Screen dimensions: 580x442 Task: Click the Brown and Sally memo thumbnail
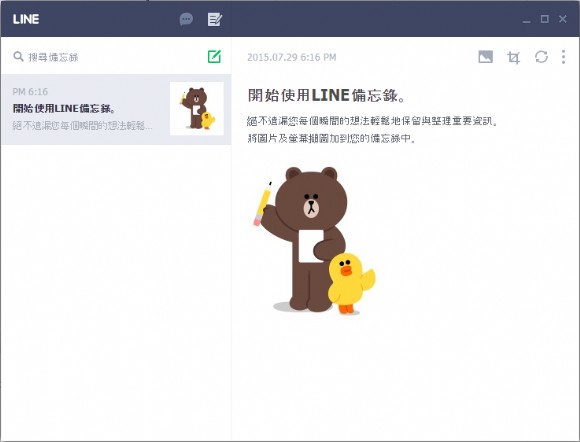pos(197,108)
